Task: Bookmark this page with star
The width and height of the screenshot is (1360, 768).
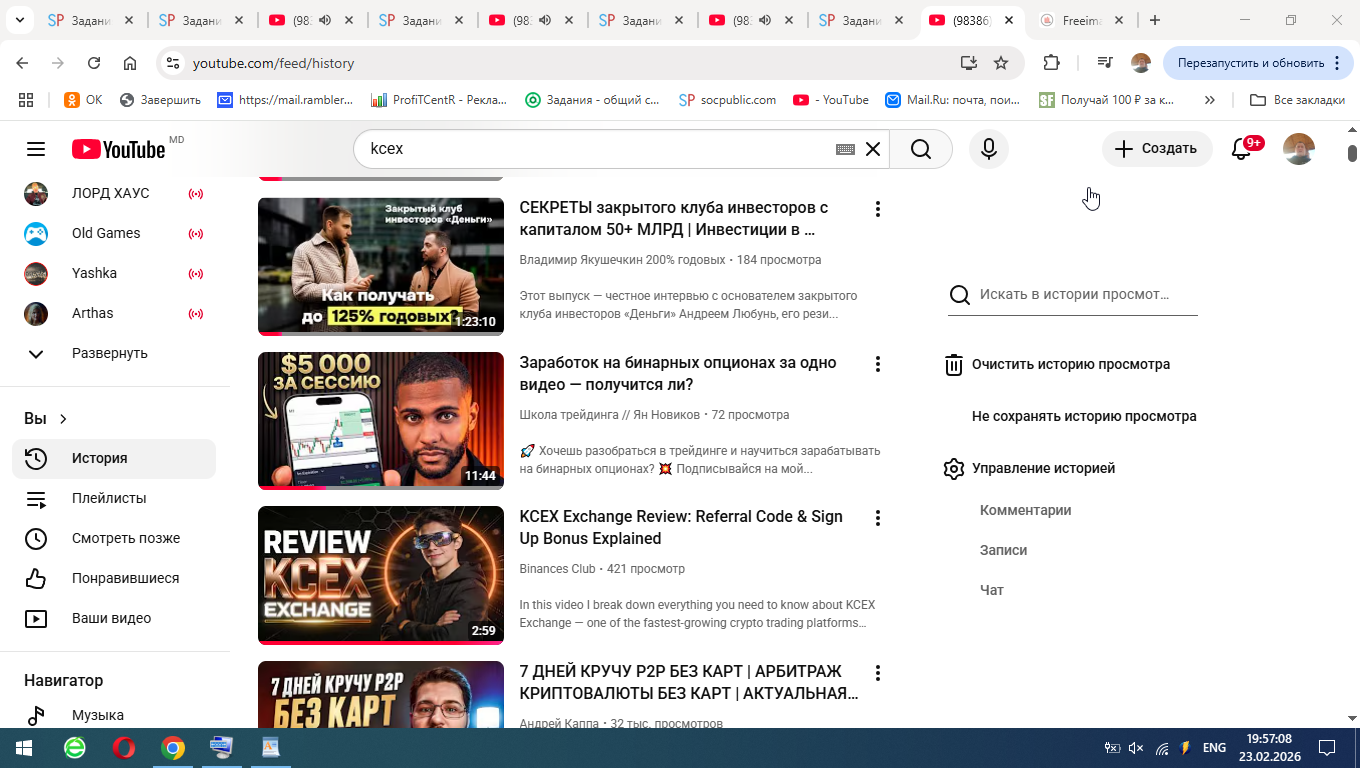Action: [x=1001, y=63]
